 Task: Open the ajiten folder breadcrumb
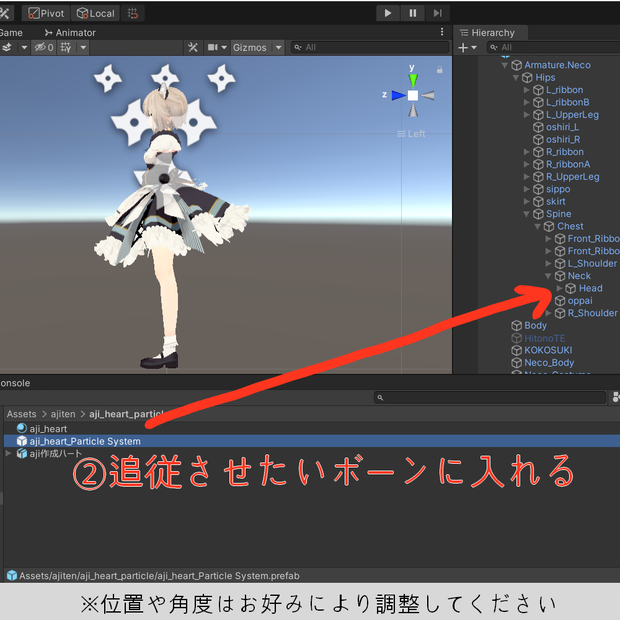tap(62, 414)
